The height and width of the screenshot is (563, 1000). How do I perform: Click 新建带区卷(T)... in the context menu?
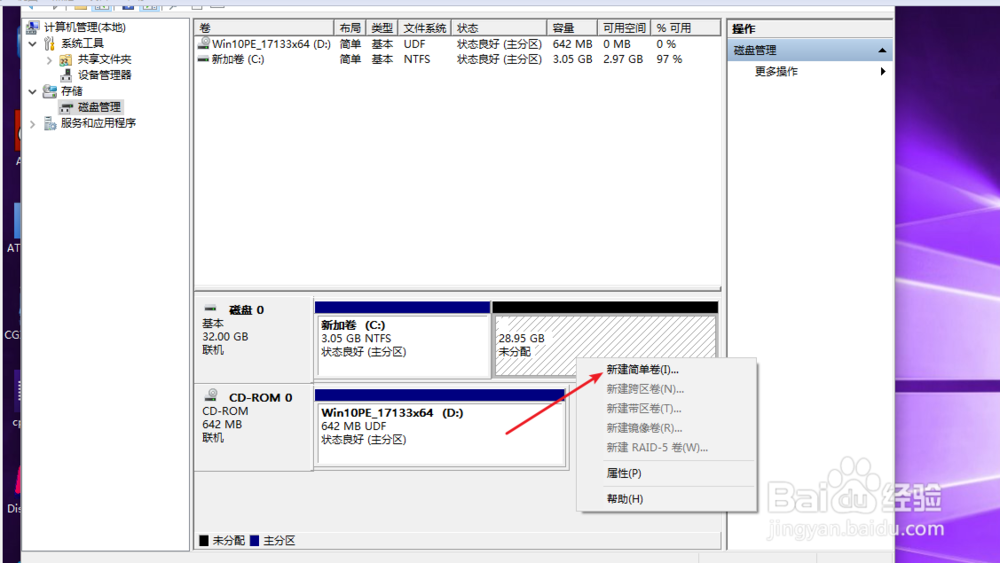[x=643, y=409]
